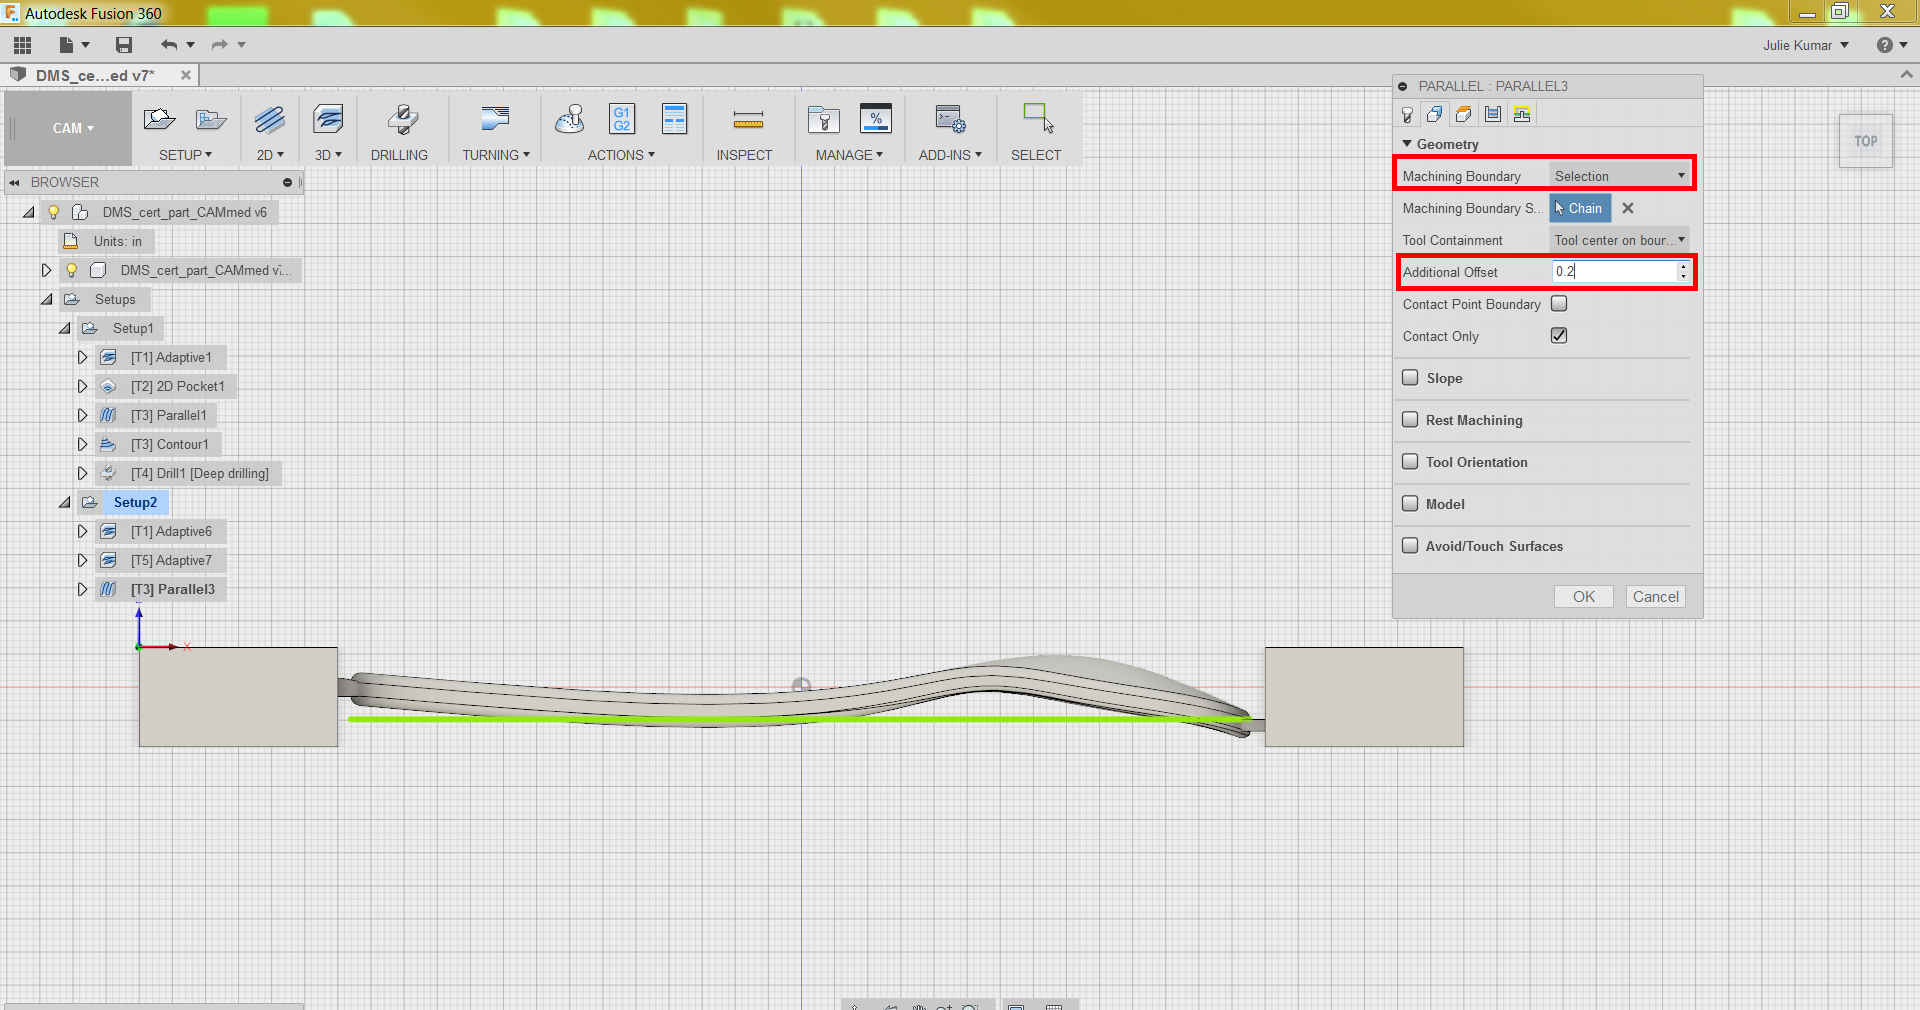Viewport: 1920px width, 1010px height.
Task: Open the SETUP dropdown menu
Action: [185, 155]
